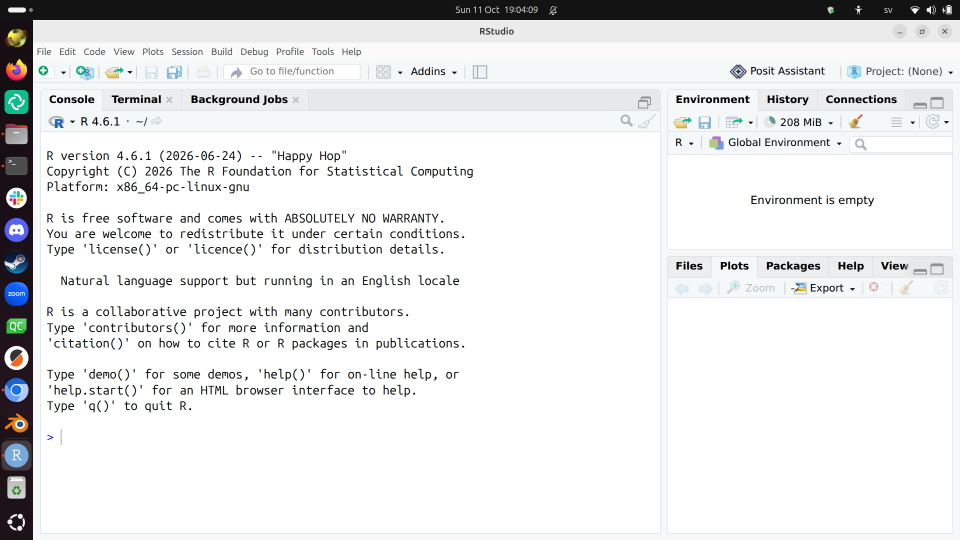
Task: Switch to the Packages tab
Action: tap(793, 266)
